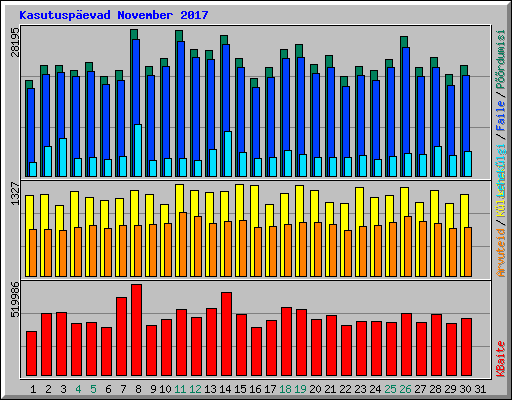Click the blue files bar for day 26
Screen dimensions: 512x400
click(406, 100)
